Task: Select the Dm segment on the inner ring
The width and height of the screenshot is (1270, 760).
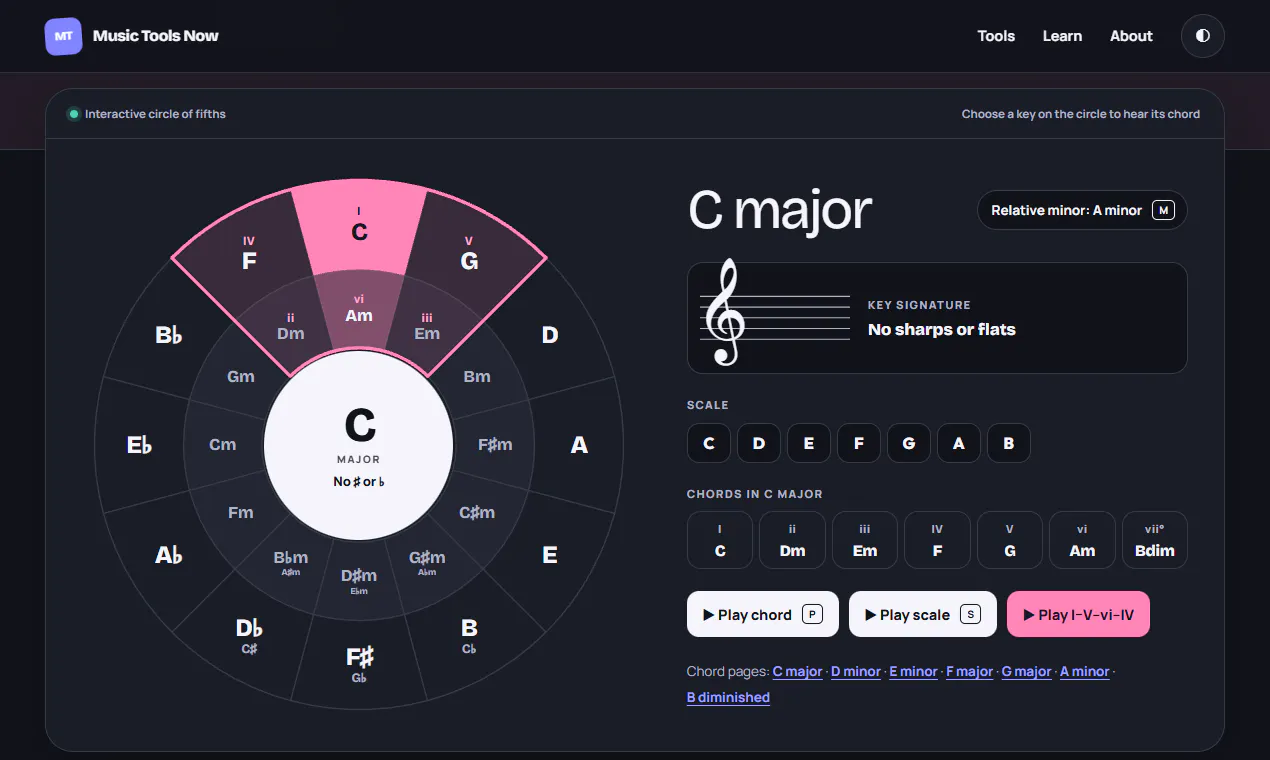Action: coord(291,328)
